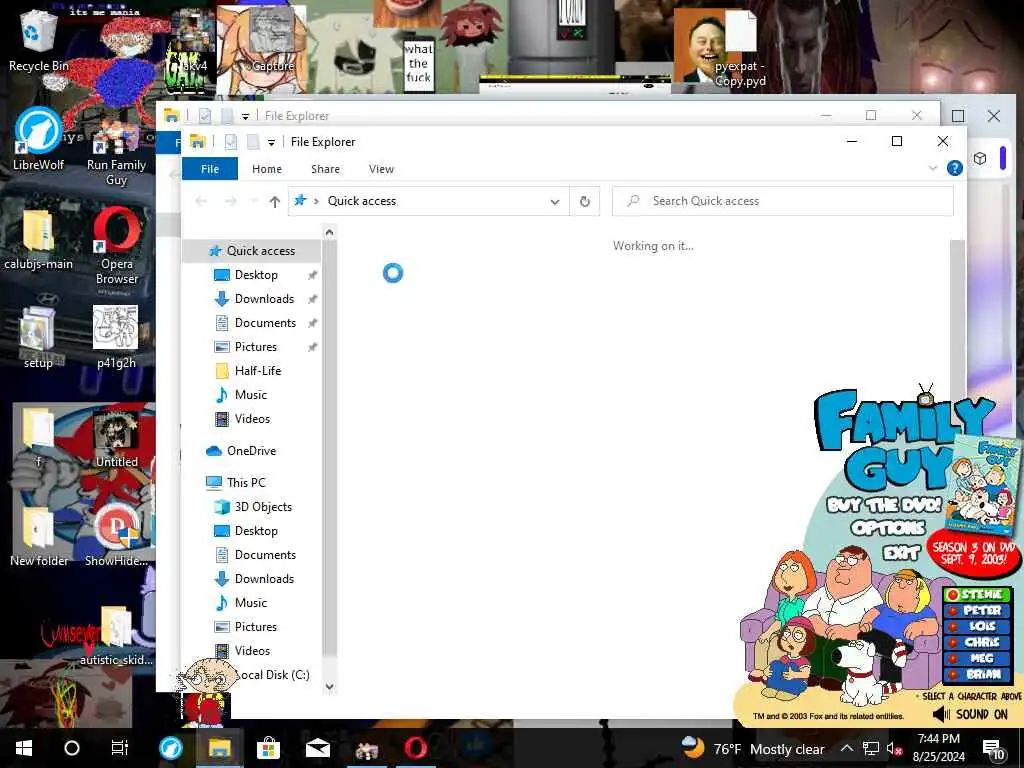
Task: Select the p41g2h image file
Action: 116,337
